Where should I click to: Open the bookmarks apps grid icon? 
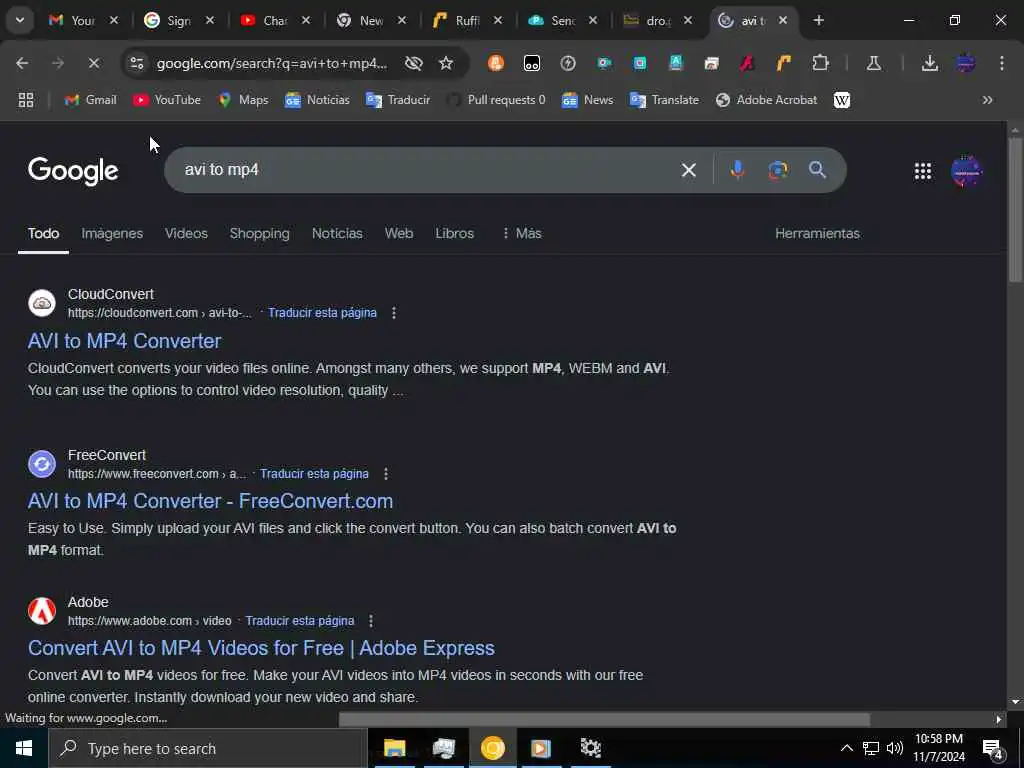pos(26,100)
